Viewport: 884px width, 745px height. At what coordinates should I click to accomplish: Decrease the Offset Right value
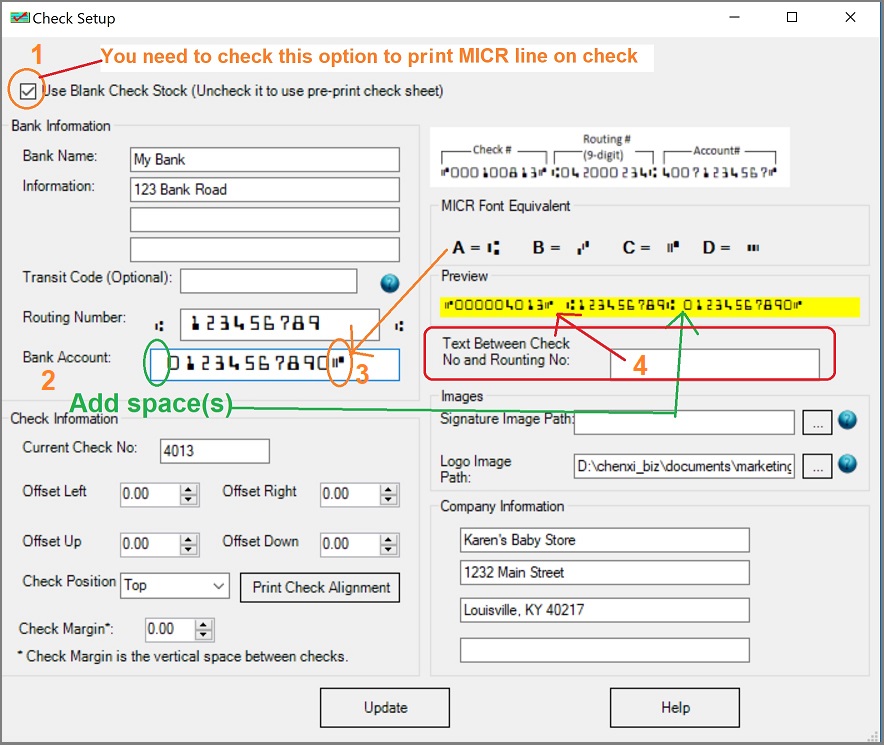[388, 499]
